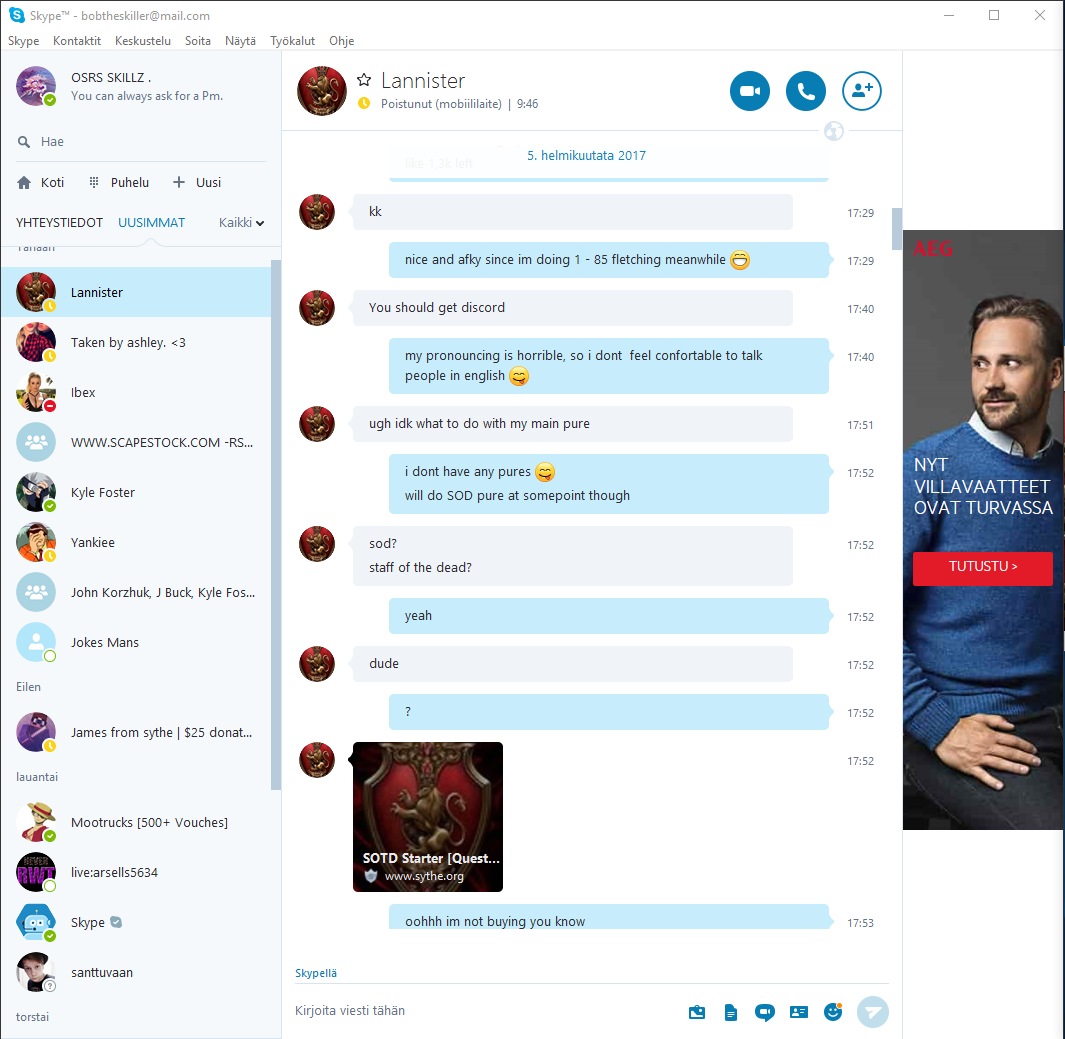1065x1039 pixels.
Task: Open chat with James from sythe
Action: [x=136, y=732]
